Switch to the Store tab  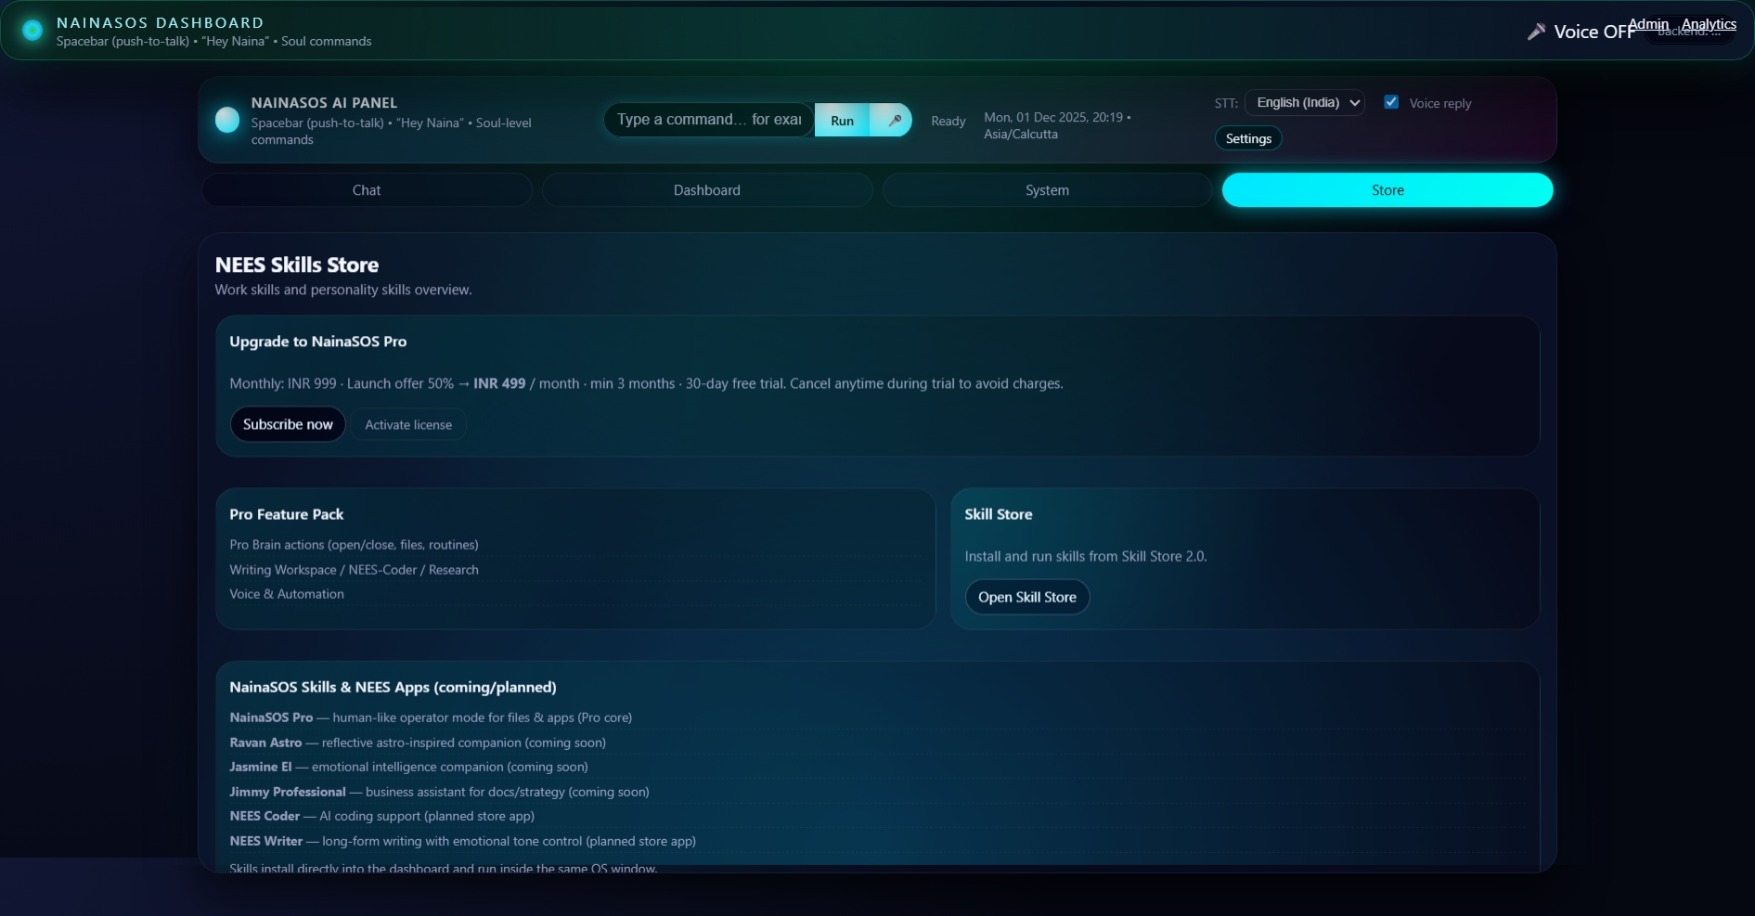click(x=1386, y=190)
